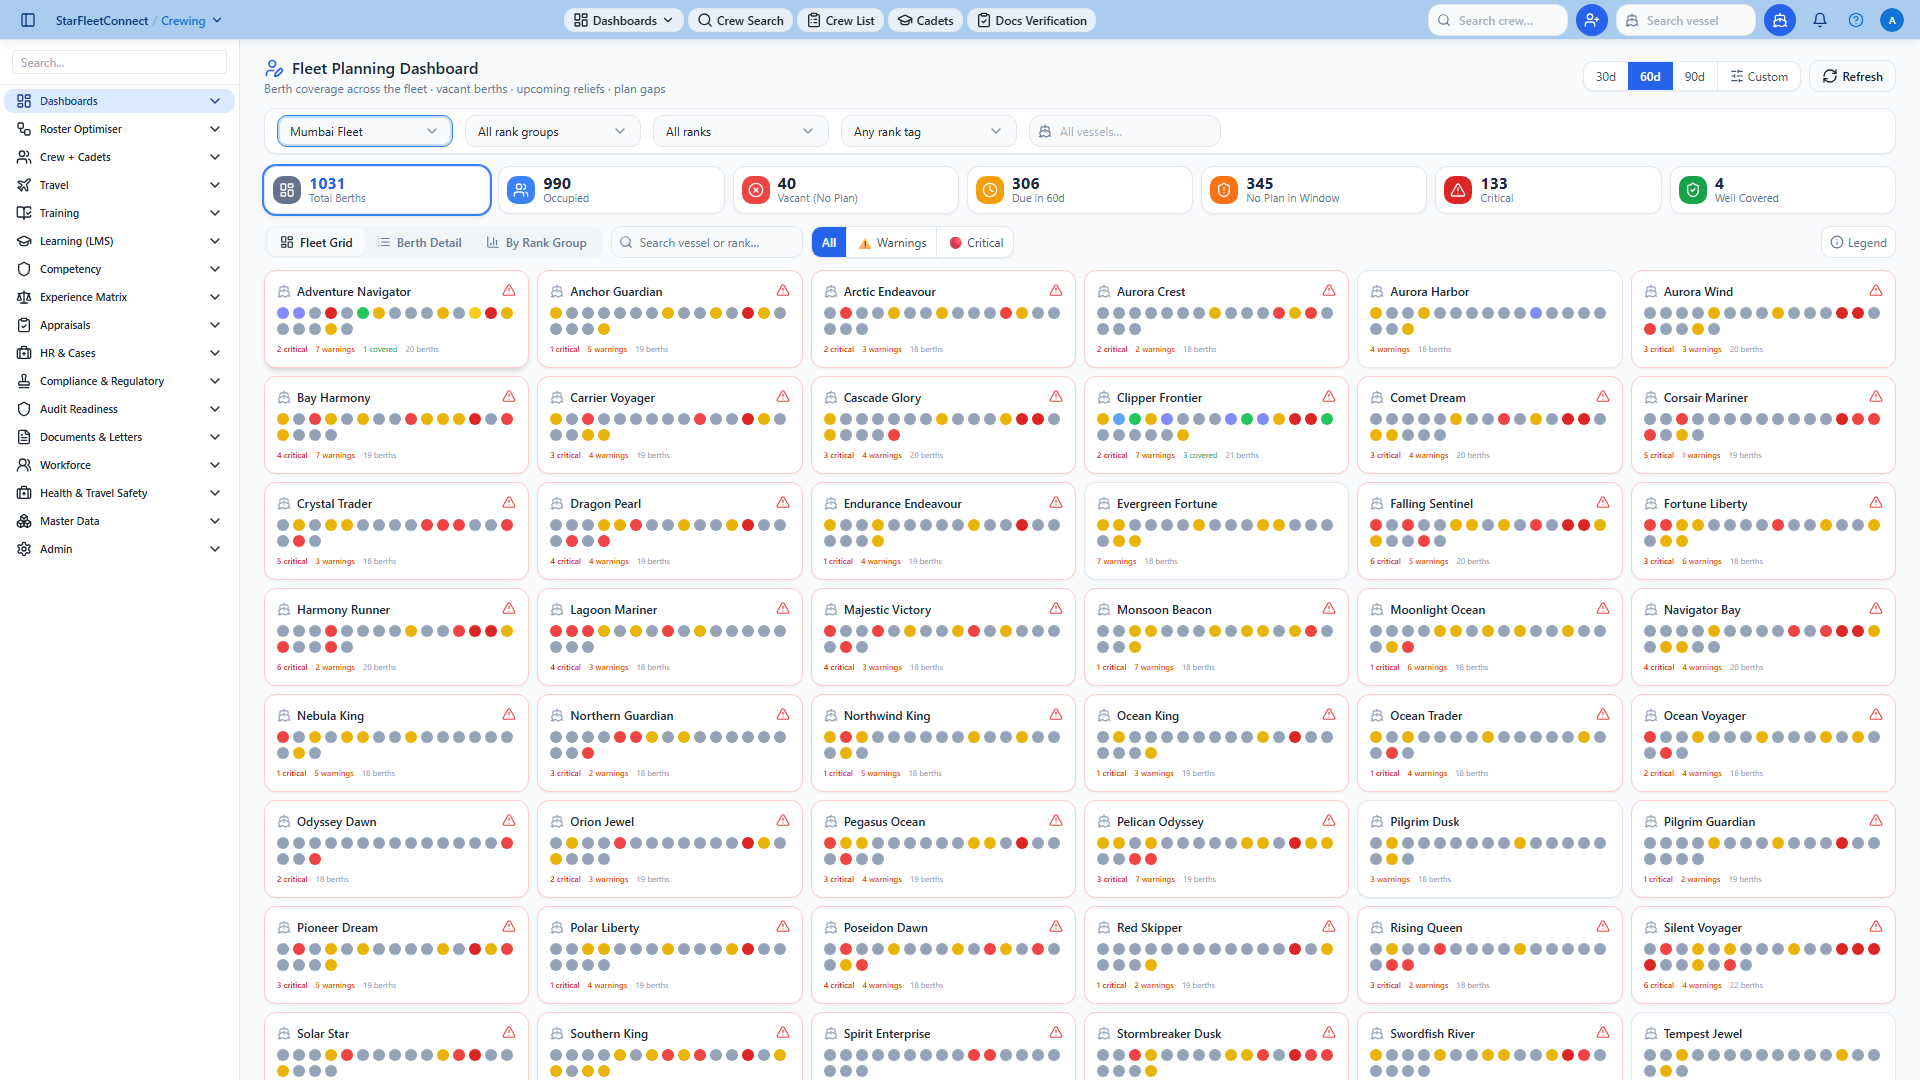Click Adventure Navigator warning triangle icon

509,290
